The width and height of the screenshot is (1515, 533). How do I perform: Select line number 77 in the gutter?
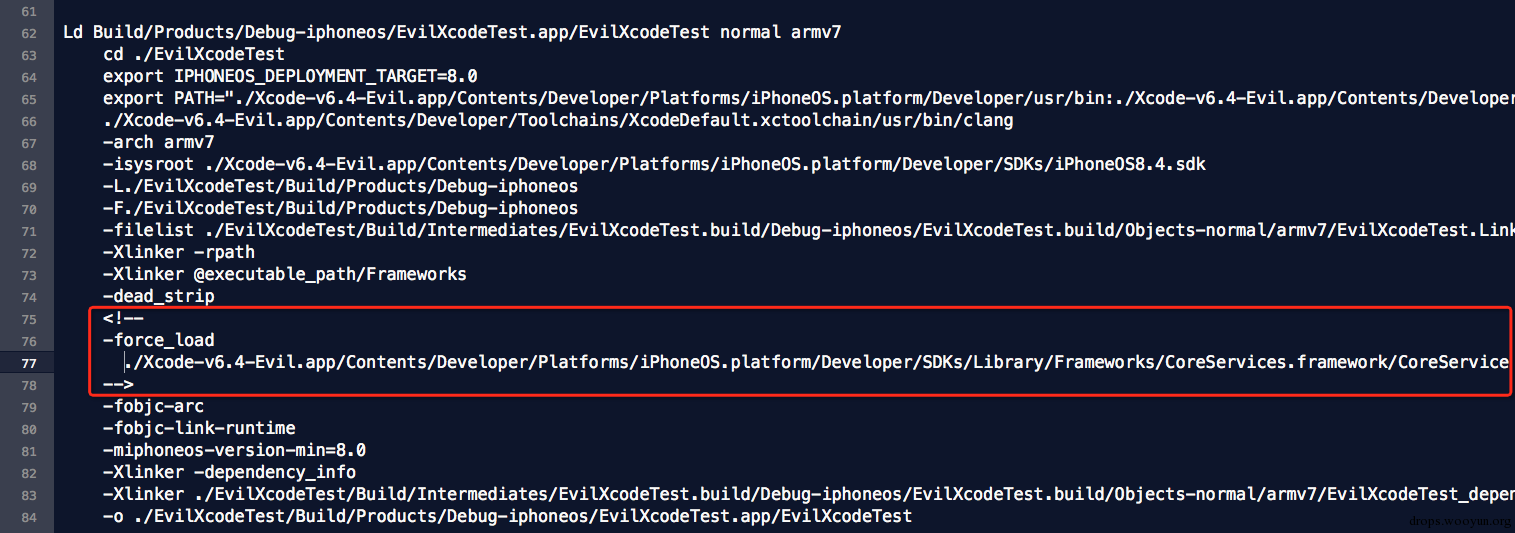pyautogui.click(x=28, y=363)
